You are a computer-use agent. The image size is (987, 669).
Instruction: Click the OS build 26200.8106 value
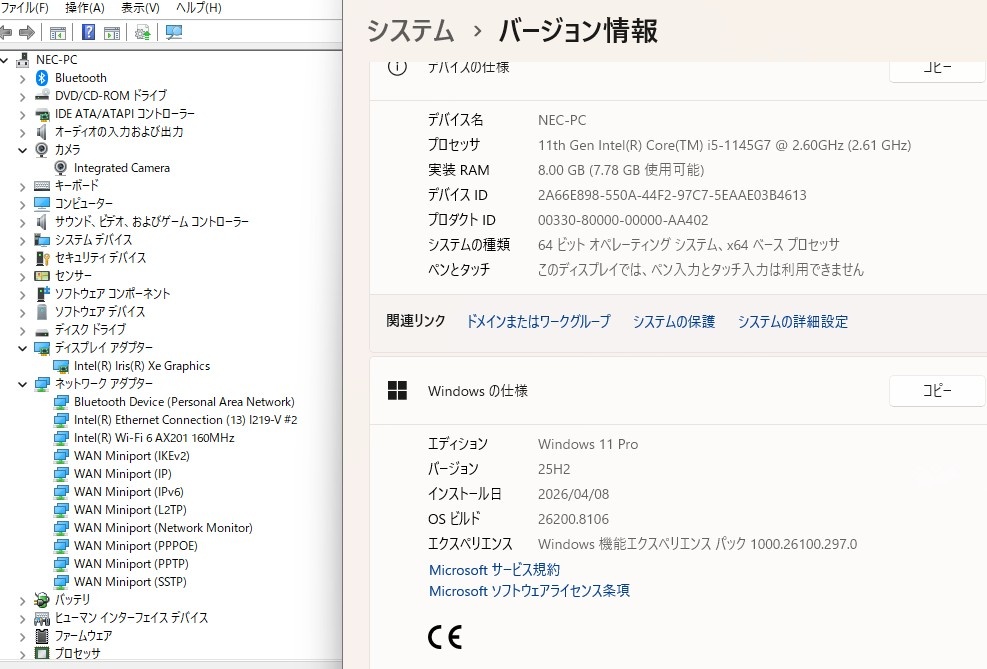tap(573, 519)
